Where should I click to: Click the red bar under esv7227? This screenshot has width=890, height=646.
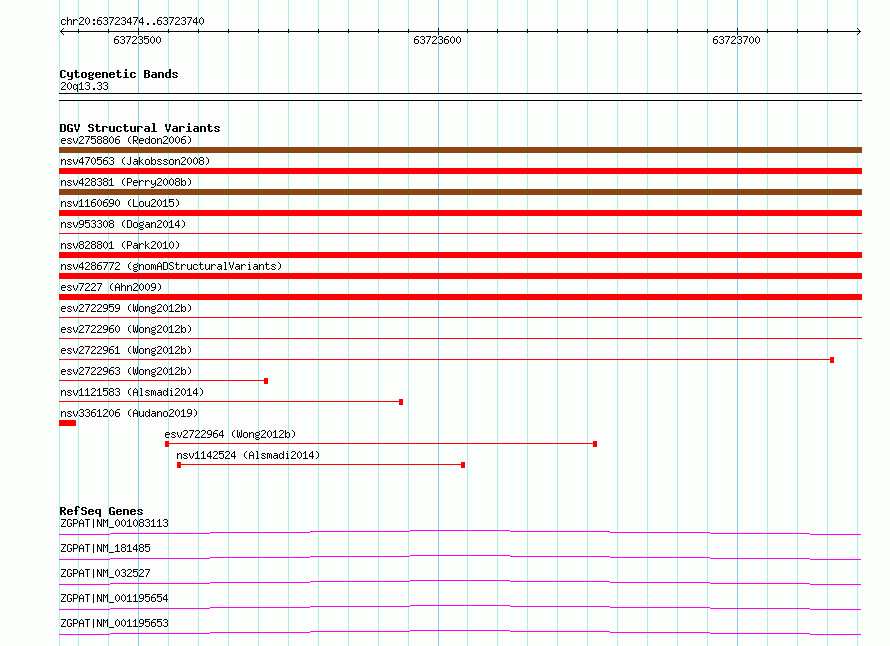coord(460,297)
